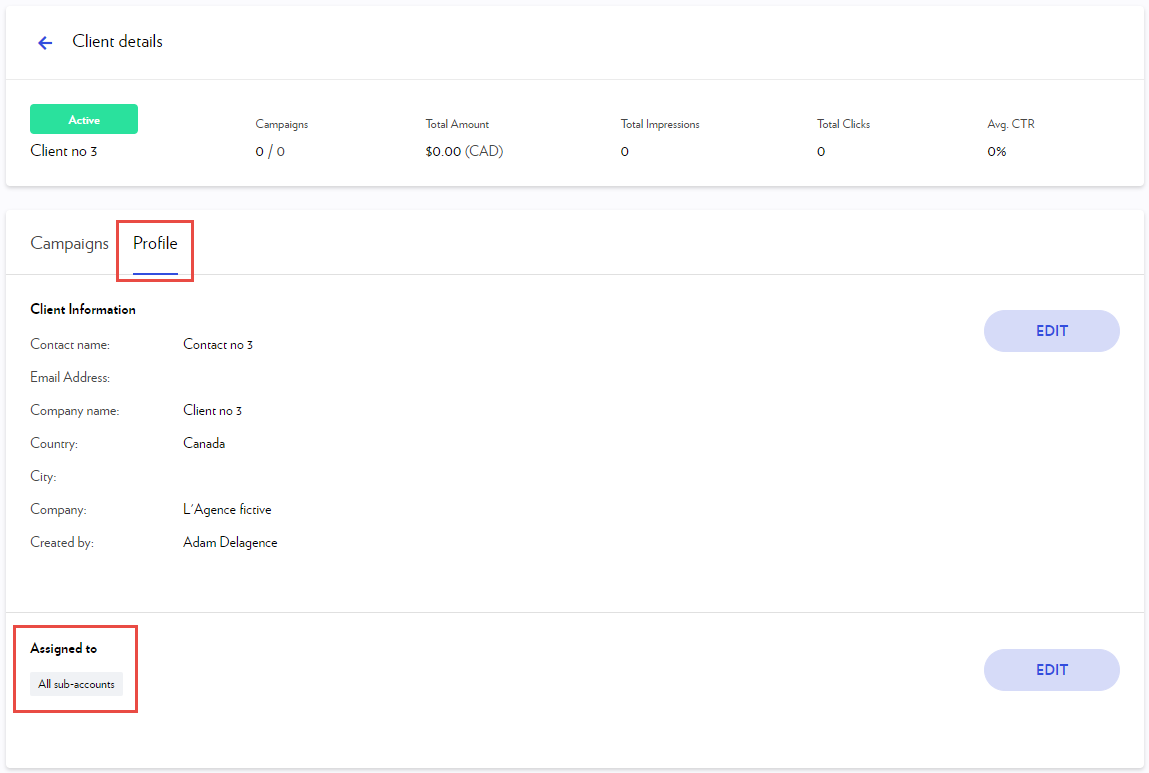Click the Avg. CTR 0% value
The height and width of the screenshot is (773, 1149).
tap(996, 152)
